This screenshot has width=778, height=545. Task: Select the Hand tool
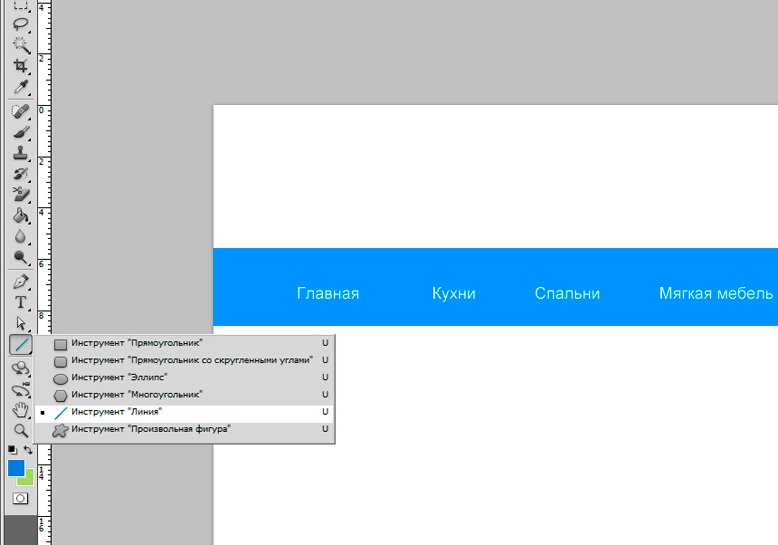point(20,410)
